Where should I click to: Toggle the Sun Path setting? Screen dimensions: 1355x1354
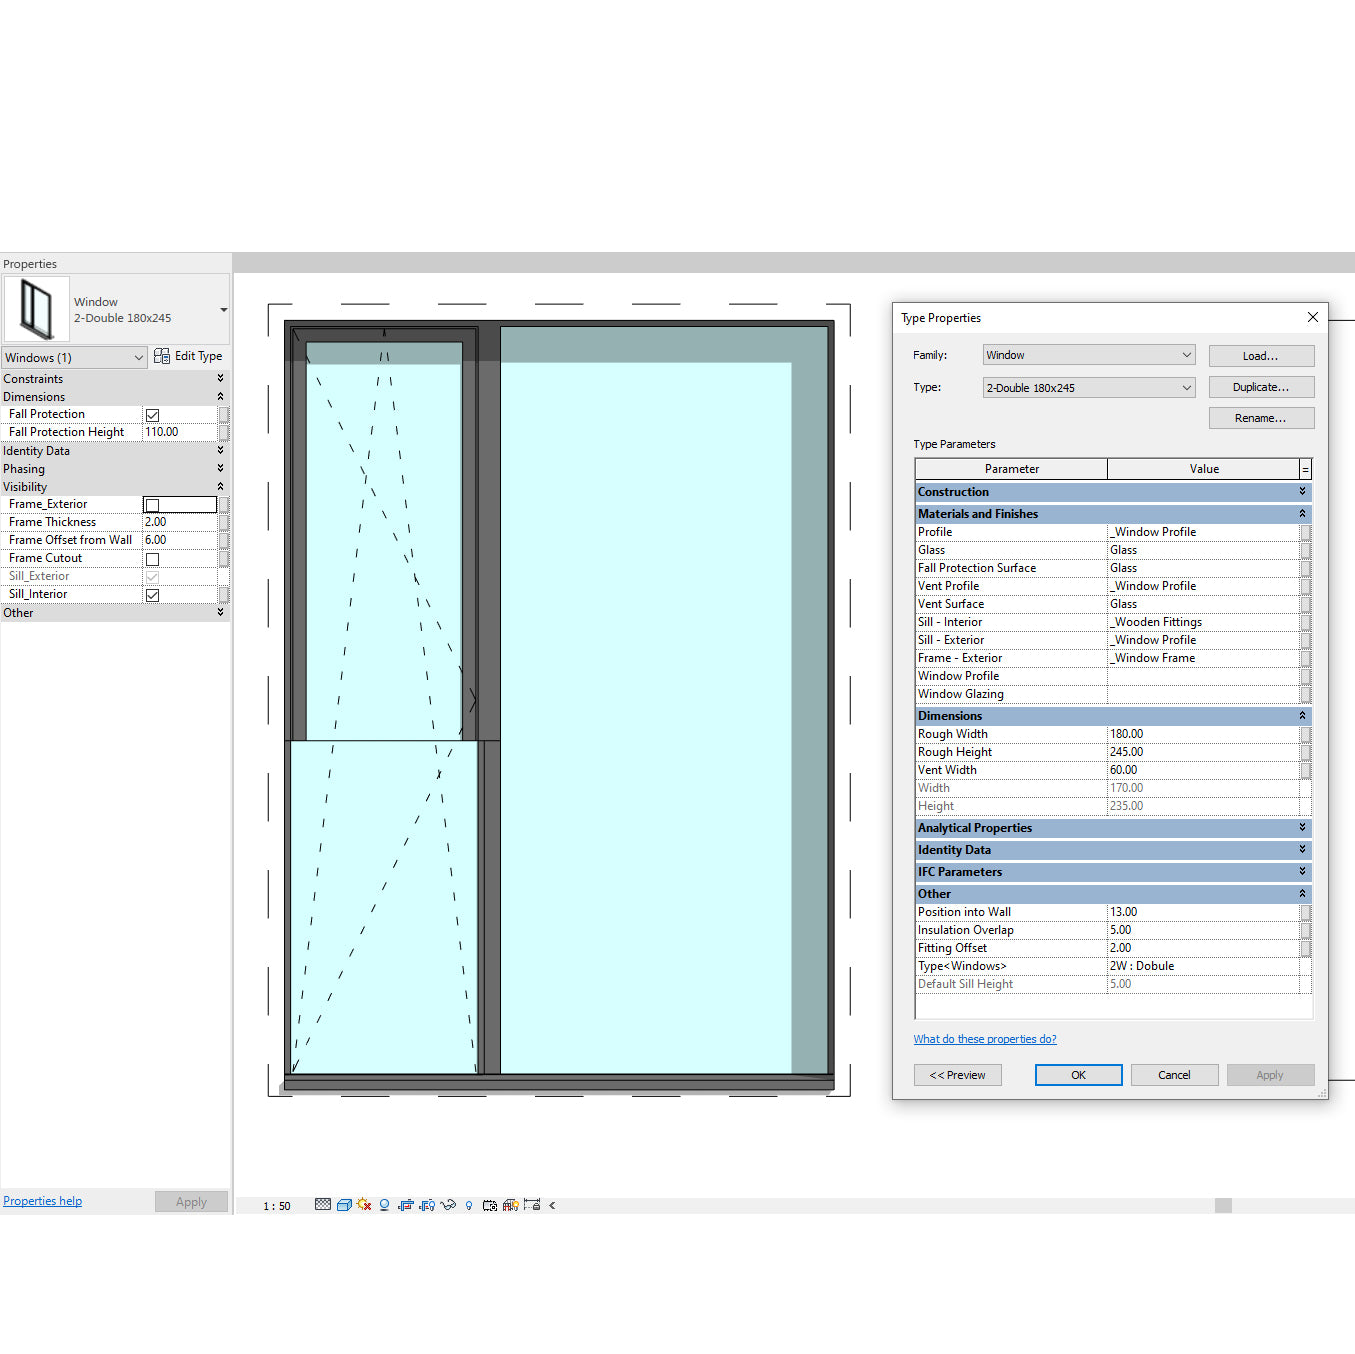pos(364,1205)
